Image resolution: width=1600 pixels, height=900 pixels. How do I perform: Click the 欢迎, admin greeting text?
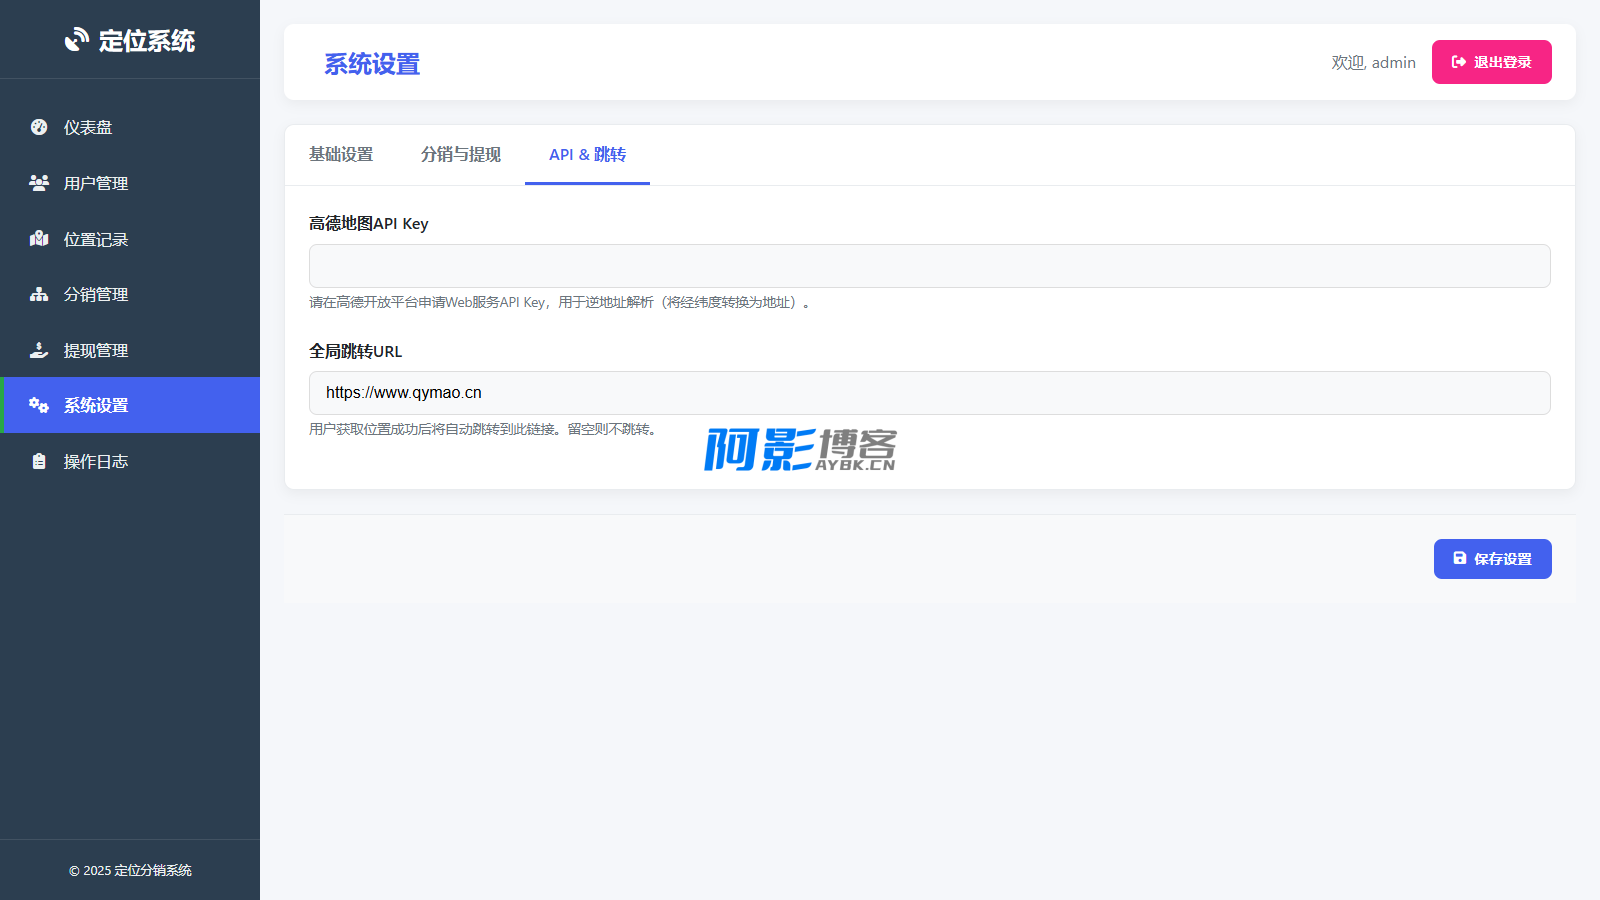click(x=1373, y=62)
